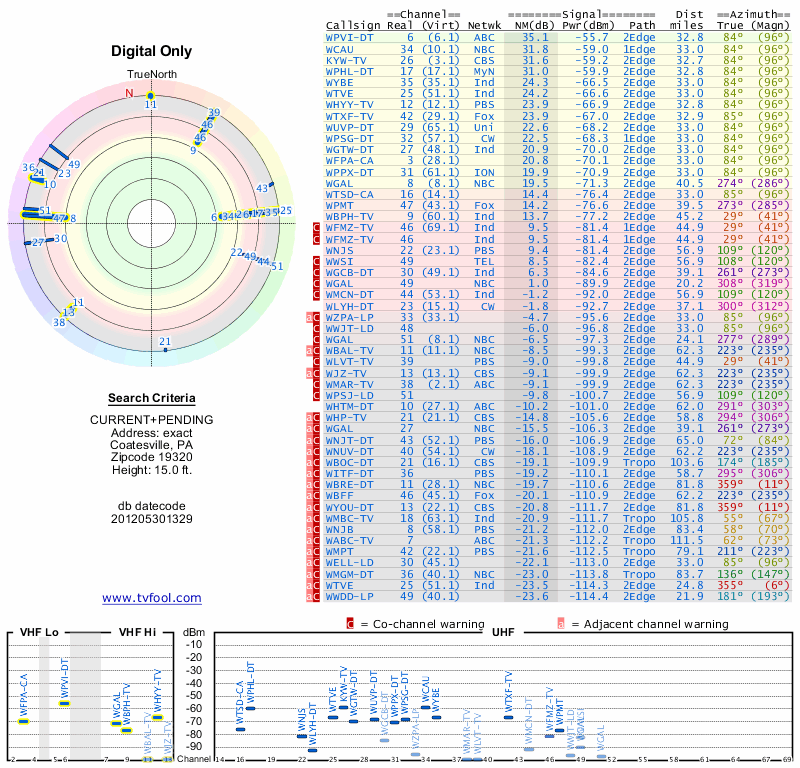The image size is (800, 768).
Task: Select WJZ-TV in the callsign column
Action: (x=344, y=373)
